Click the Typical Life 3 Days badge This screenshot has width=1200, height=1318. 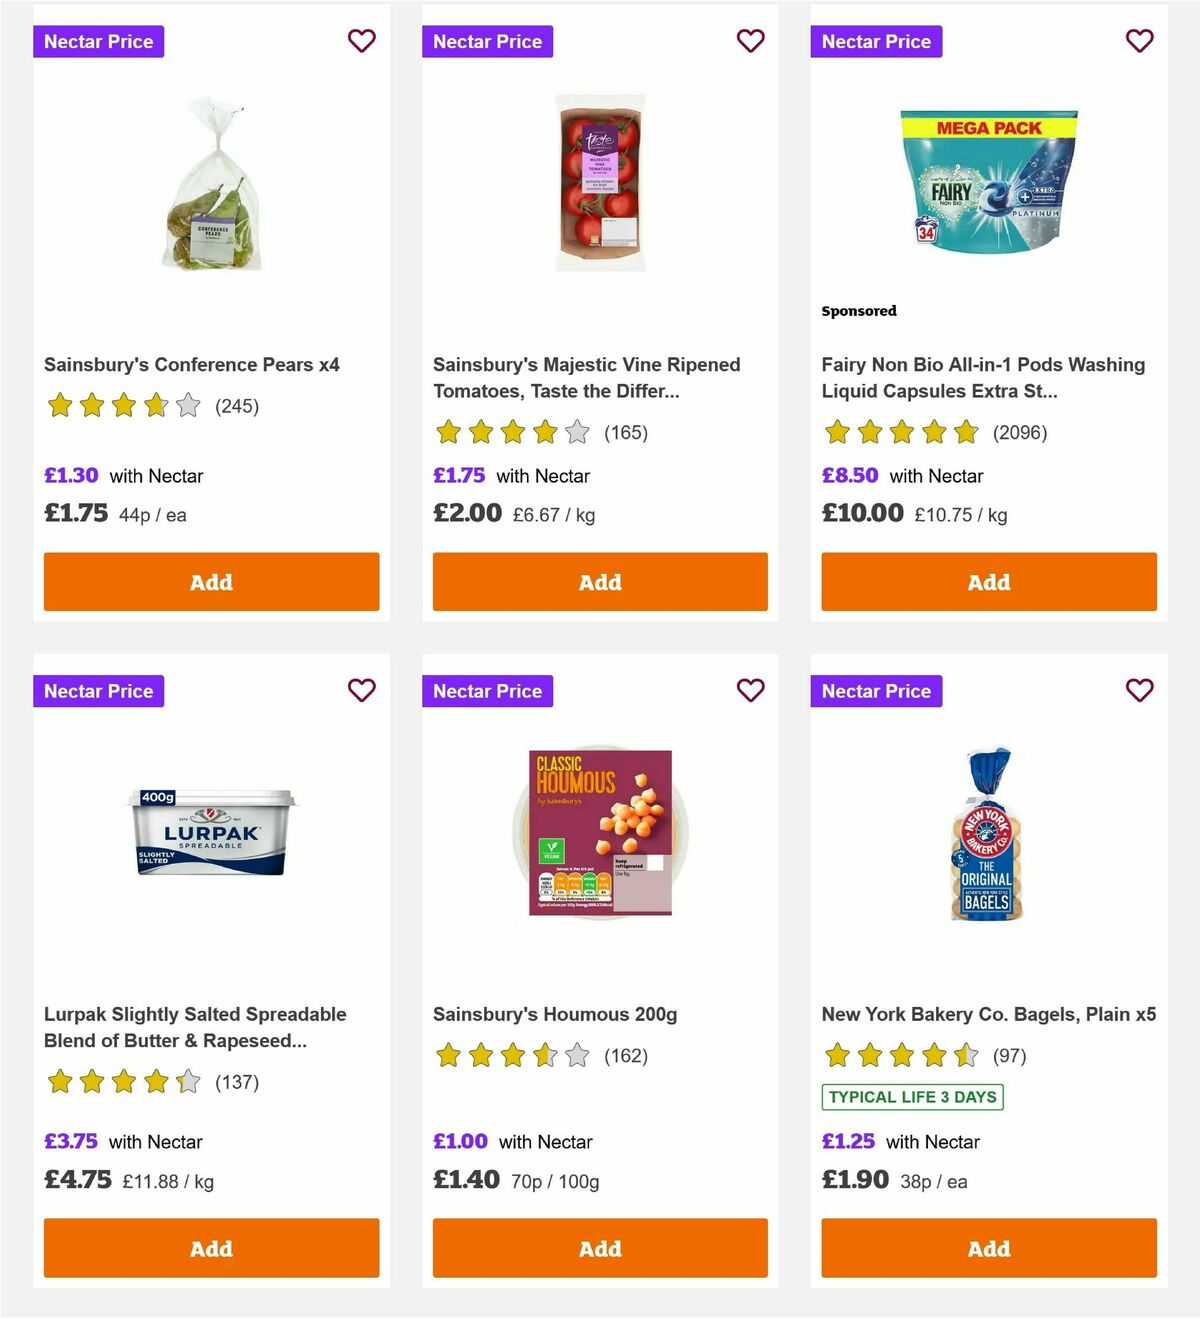coord(911,1097)
